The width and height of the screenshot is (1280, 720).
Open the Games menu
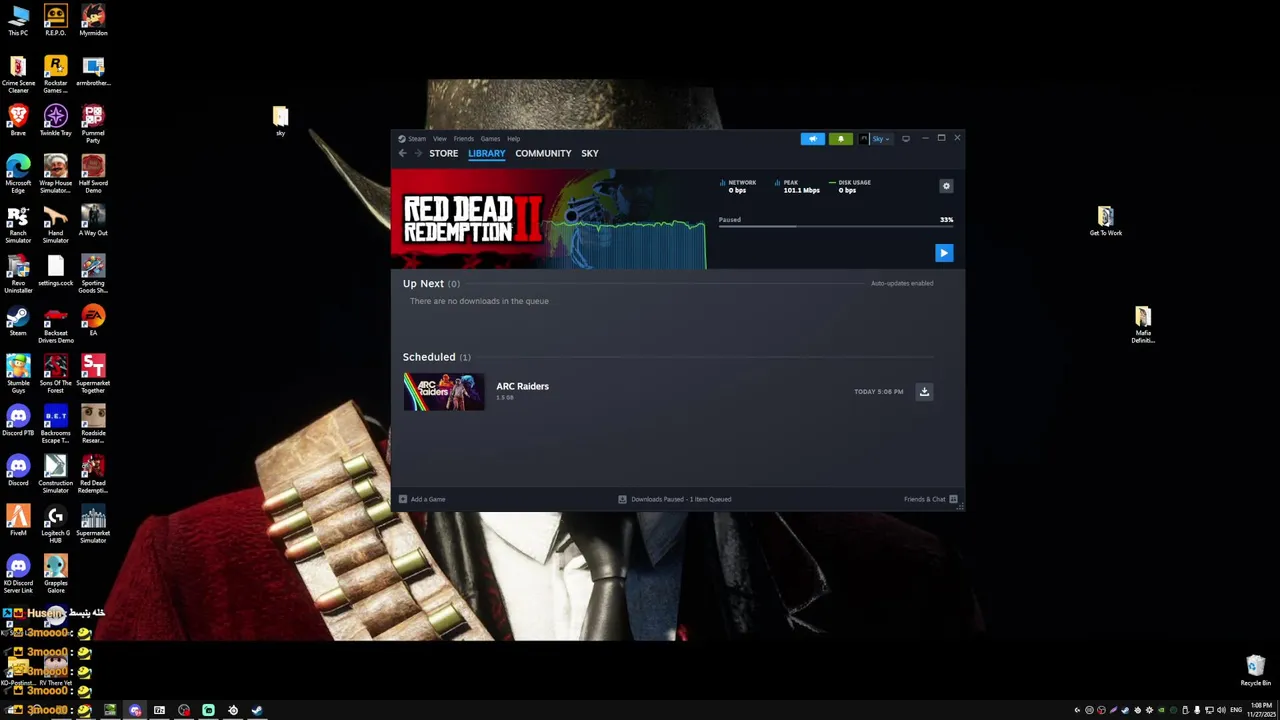tap(490, 139)
